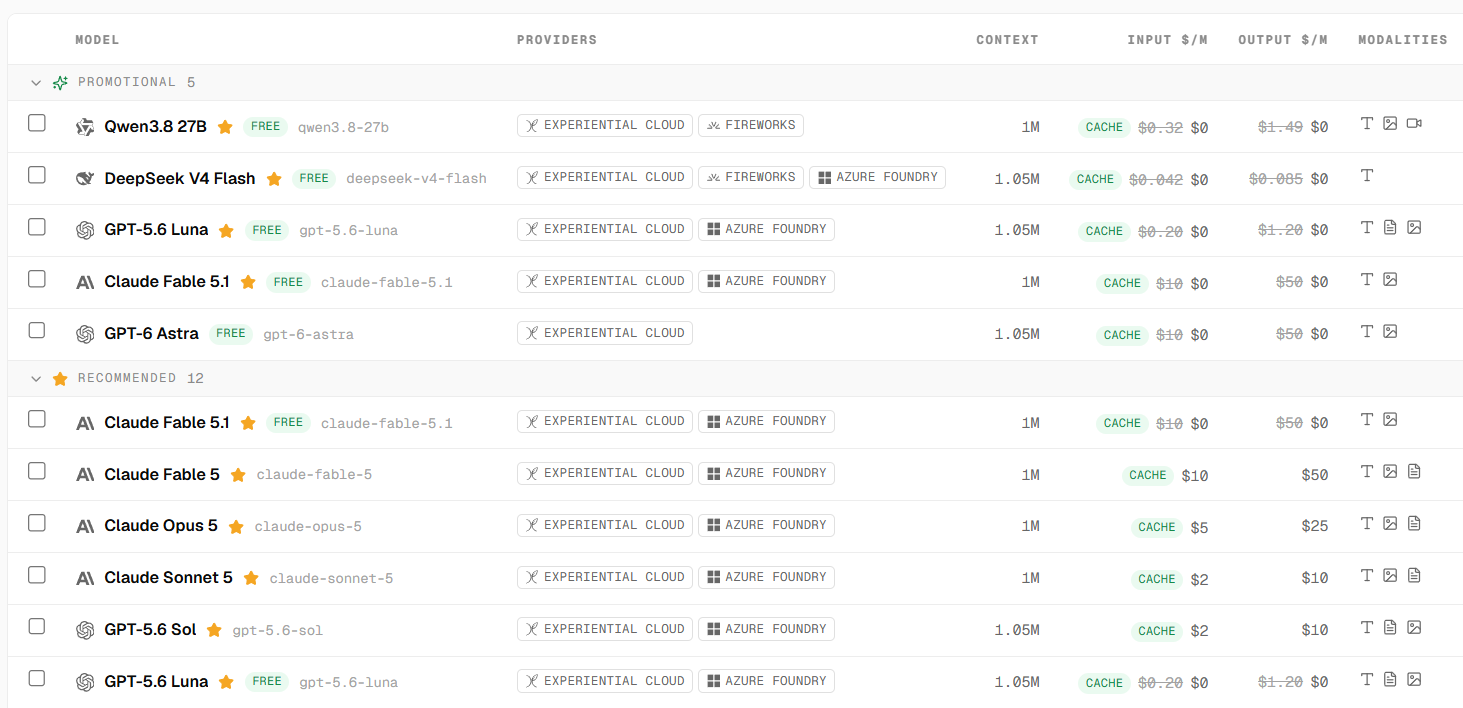Click the video modality icon in Qwen3.8 27B row
Screen dimensions: 1463x708
pyautogui.click(x=1414, y=123)
